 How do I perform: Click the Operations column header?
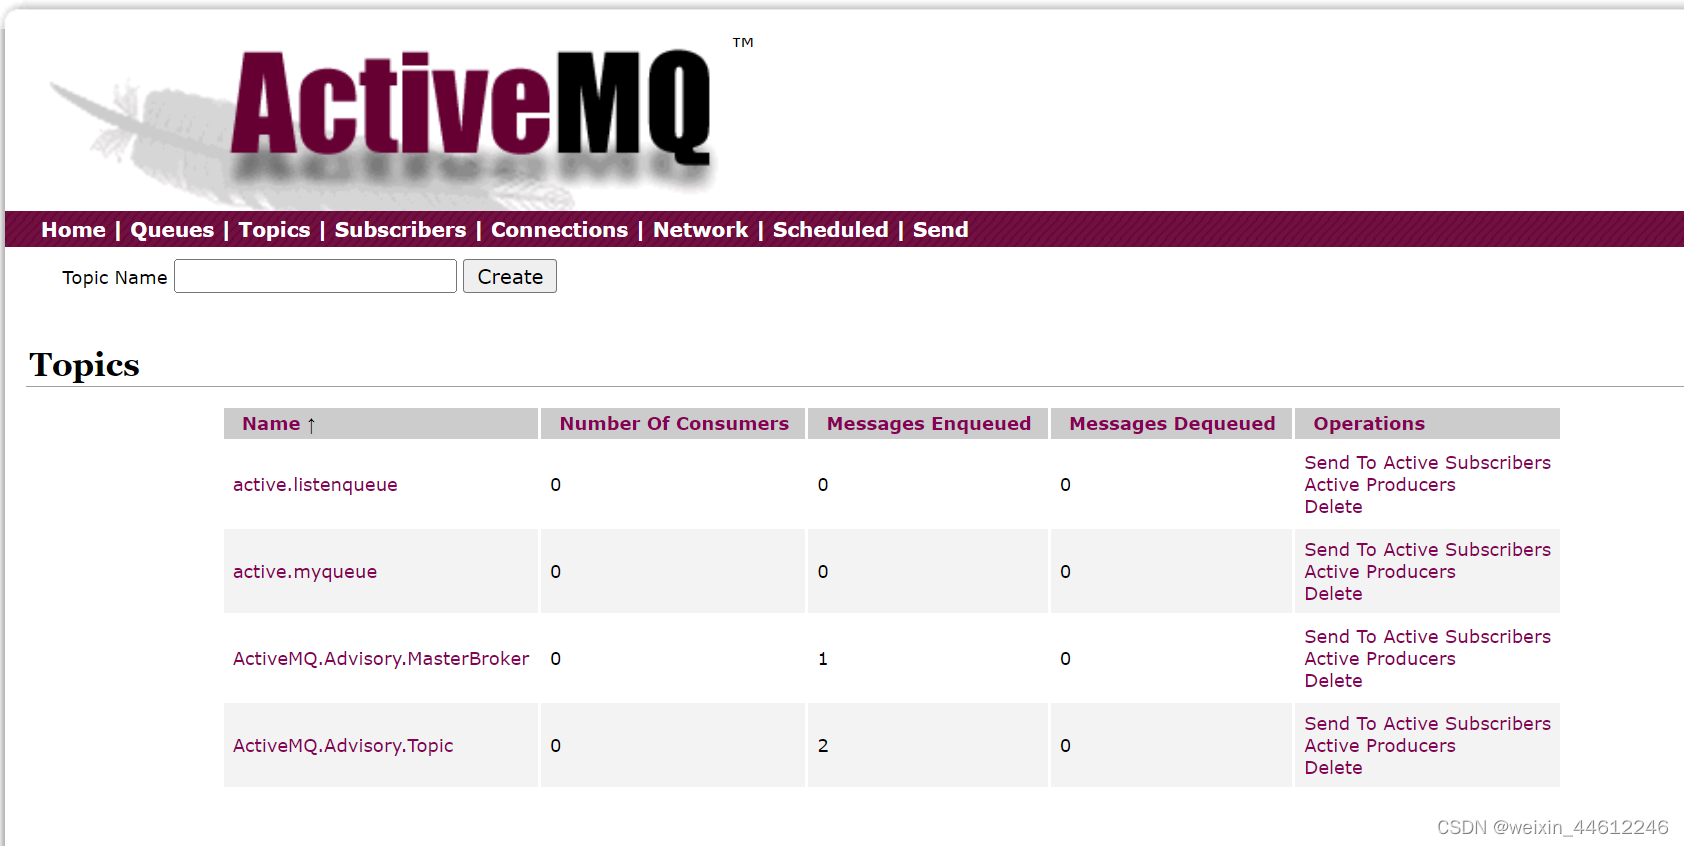pos(1369,424)
